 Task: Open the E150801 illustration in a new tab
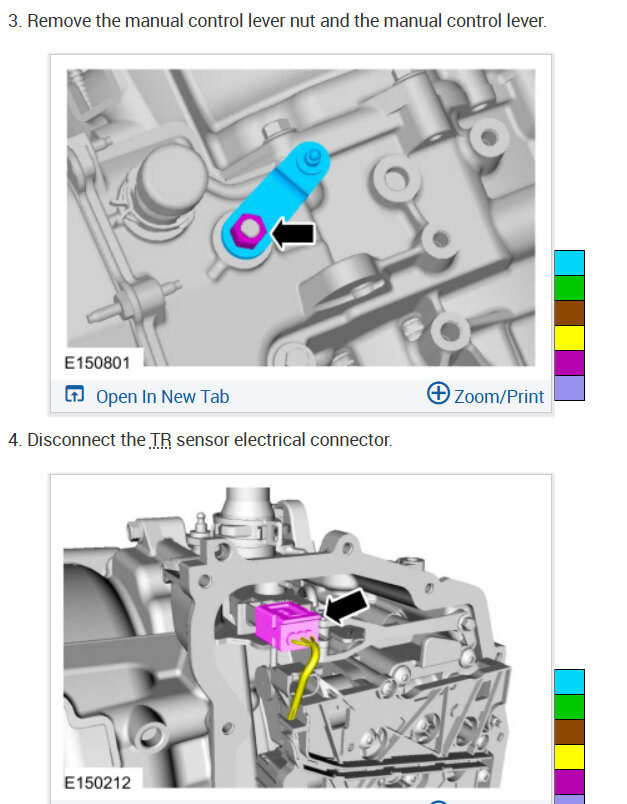[x=147, y=396]
